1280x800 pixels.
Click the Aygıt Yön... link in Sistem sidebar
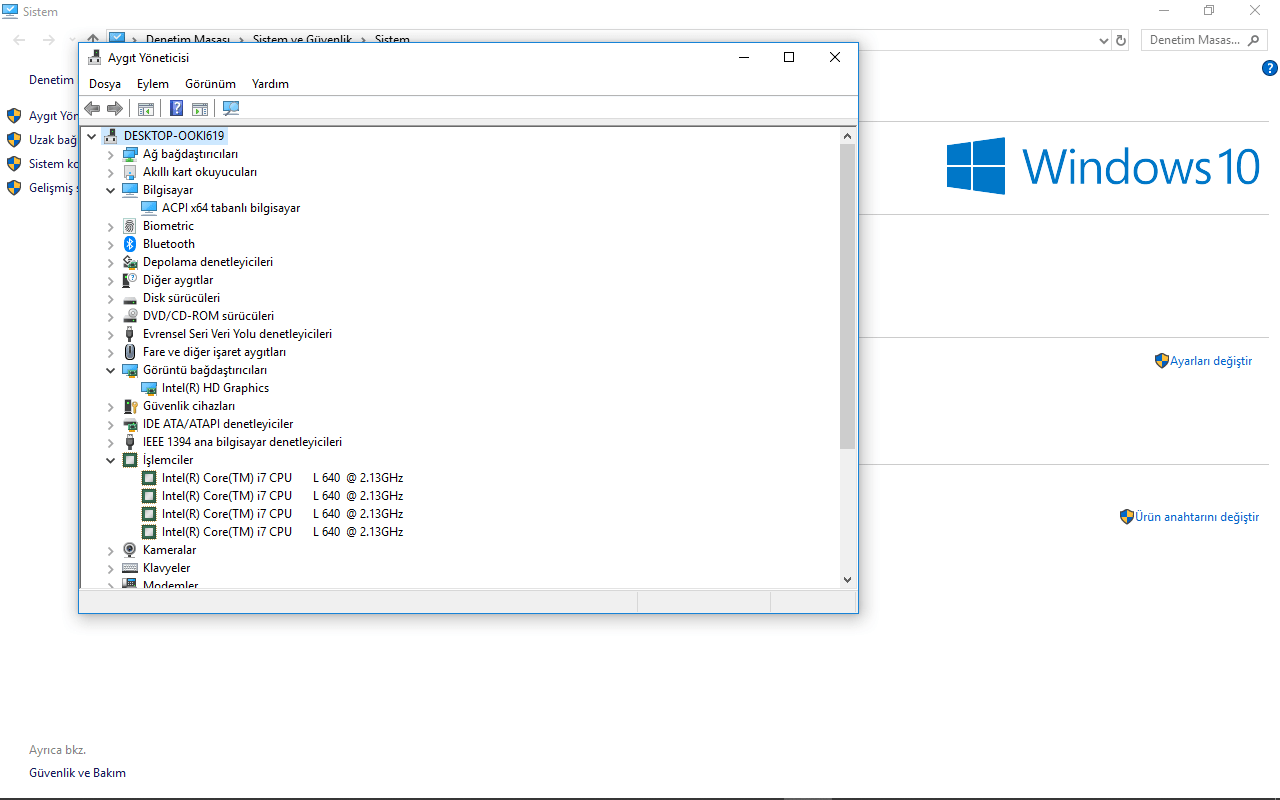53,116
